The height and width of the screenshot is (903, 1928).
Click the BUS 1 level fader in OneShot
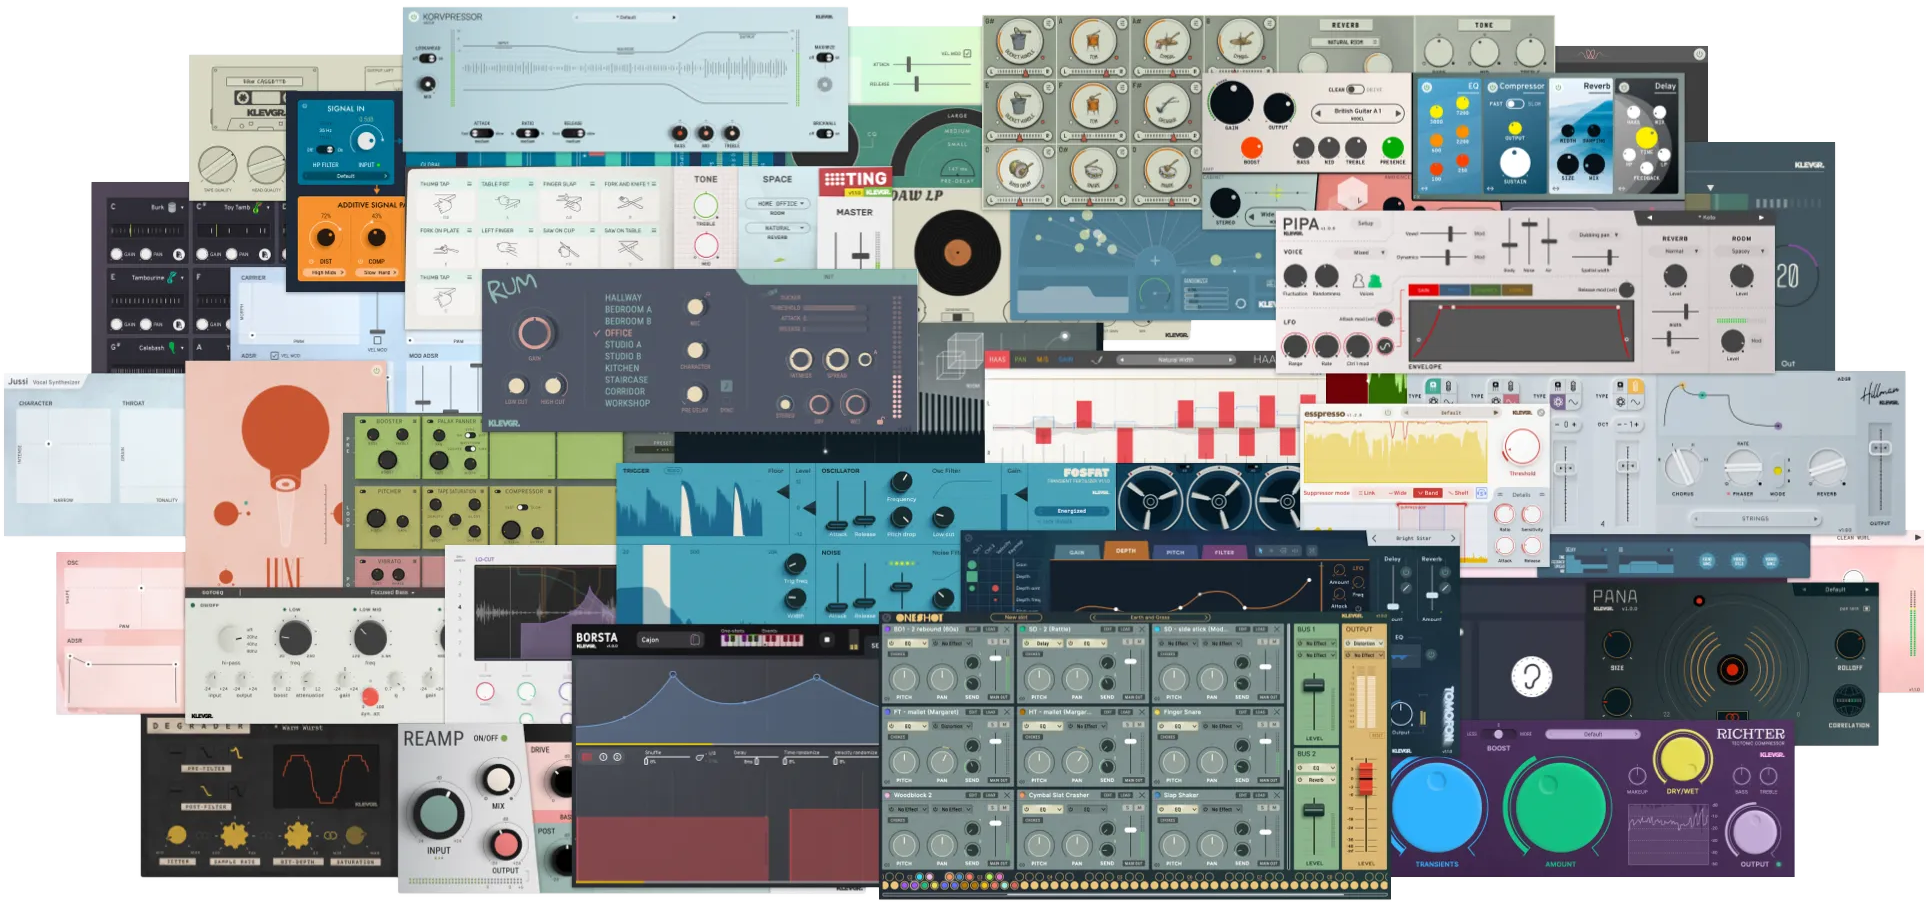[1314, 685]
